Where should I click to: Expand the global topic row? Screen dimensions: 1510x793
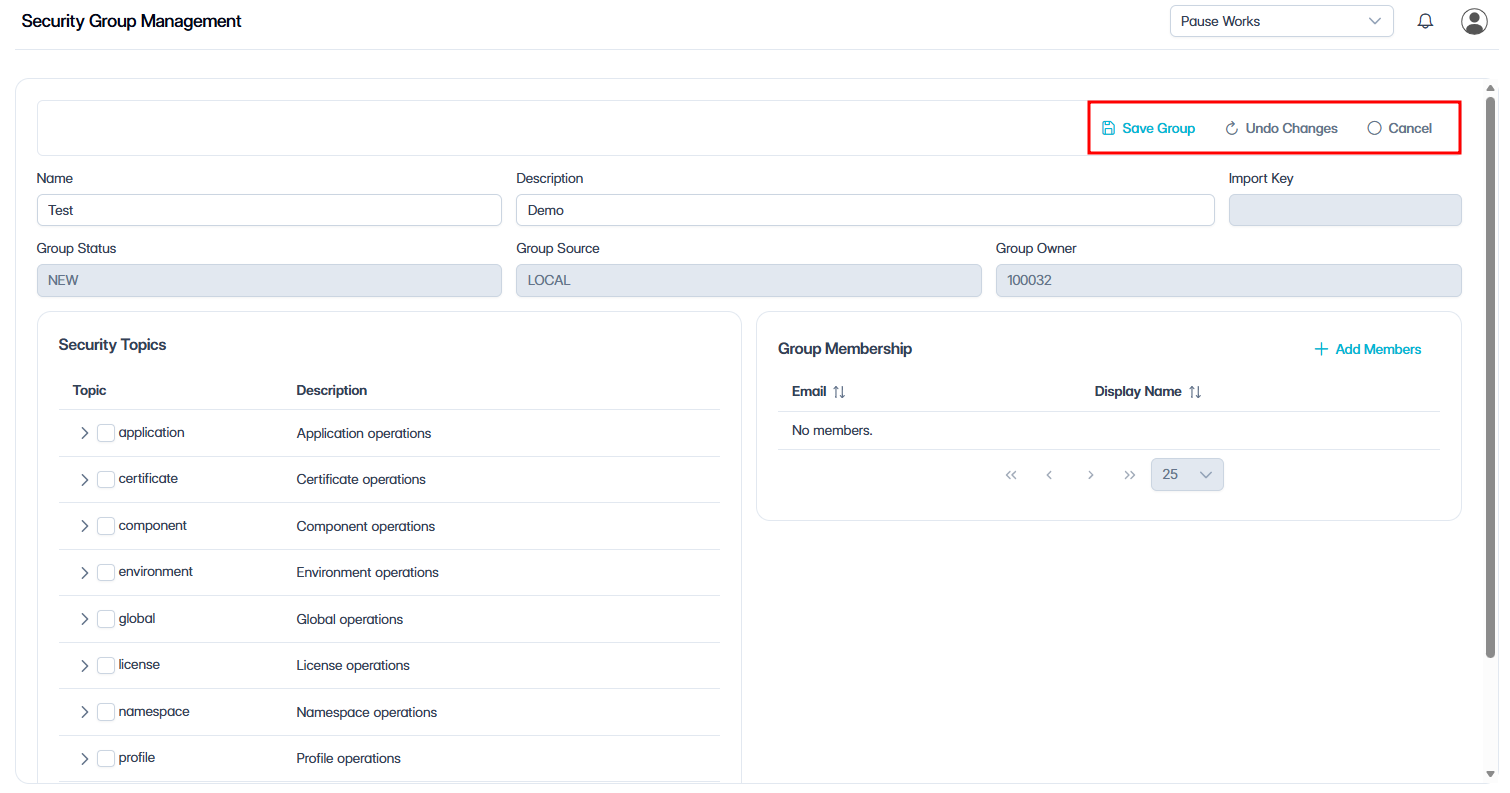(84, 619)
